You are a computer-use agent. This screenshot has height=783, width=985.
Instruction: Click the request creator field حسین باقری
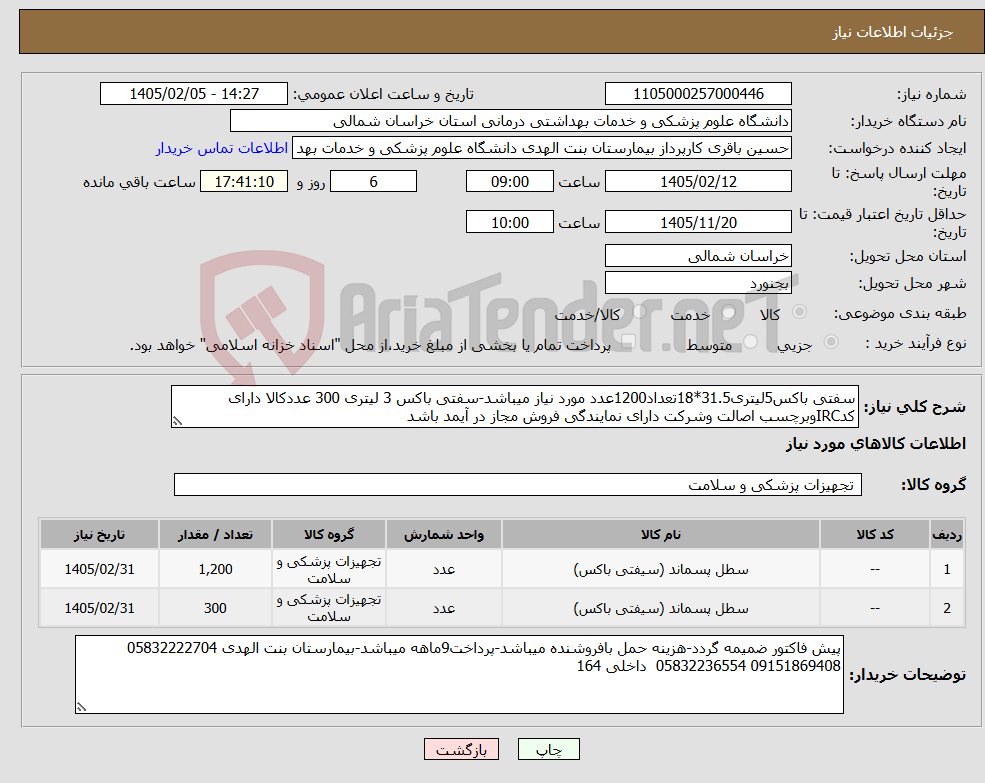click(541, 148)
